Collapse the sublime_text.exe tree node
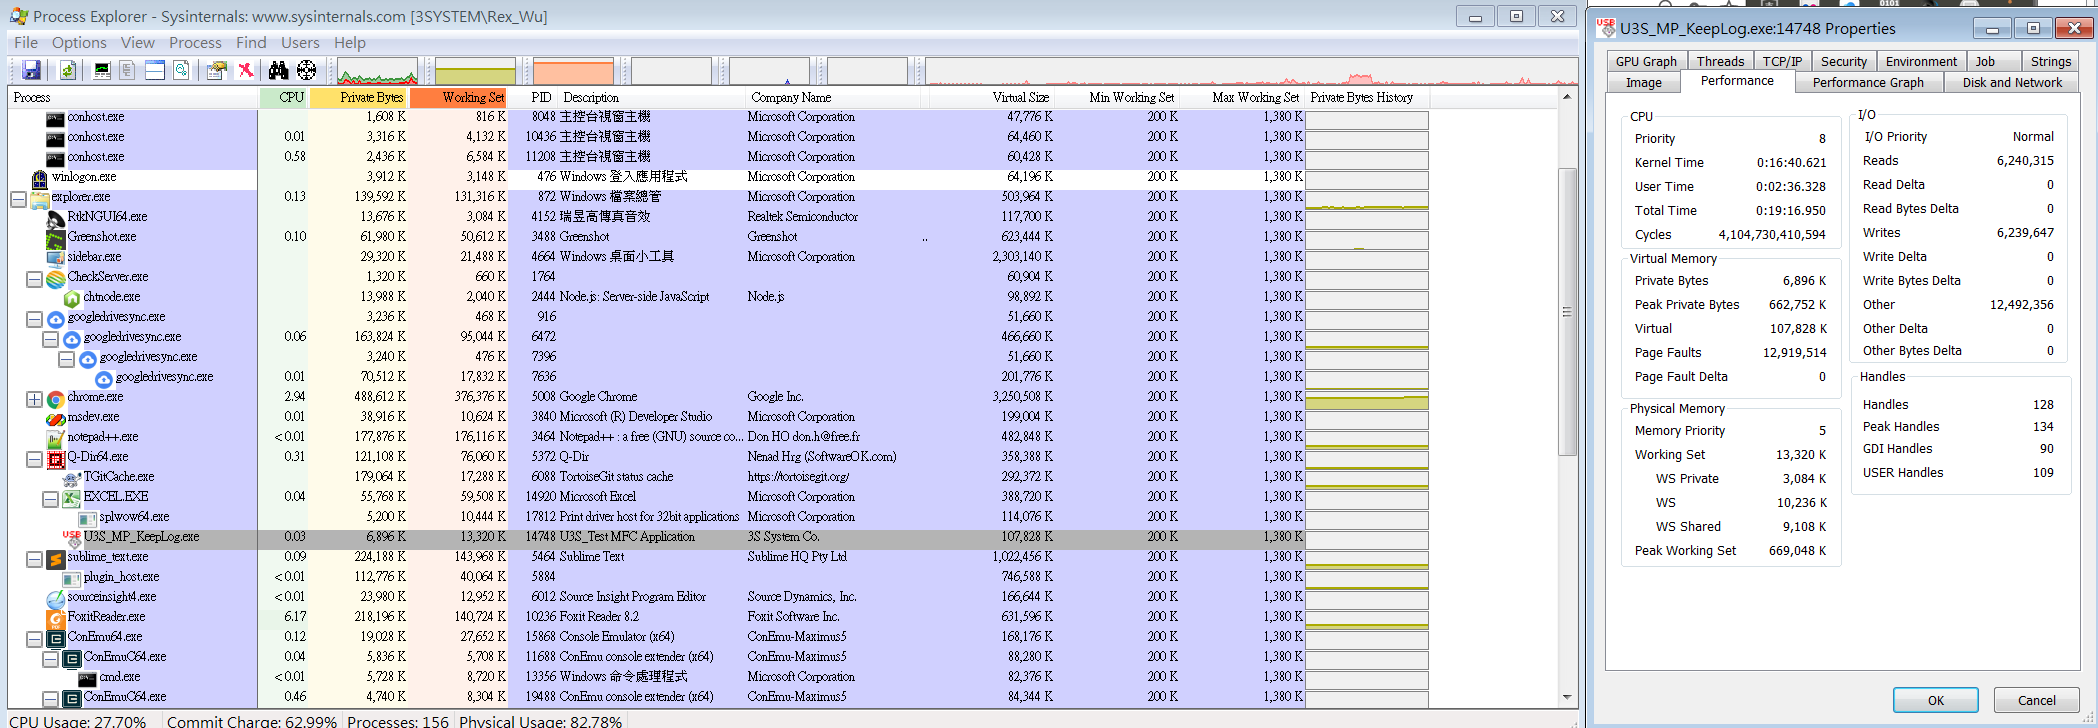 [x=34, y=560]
